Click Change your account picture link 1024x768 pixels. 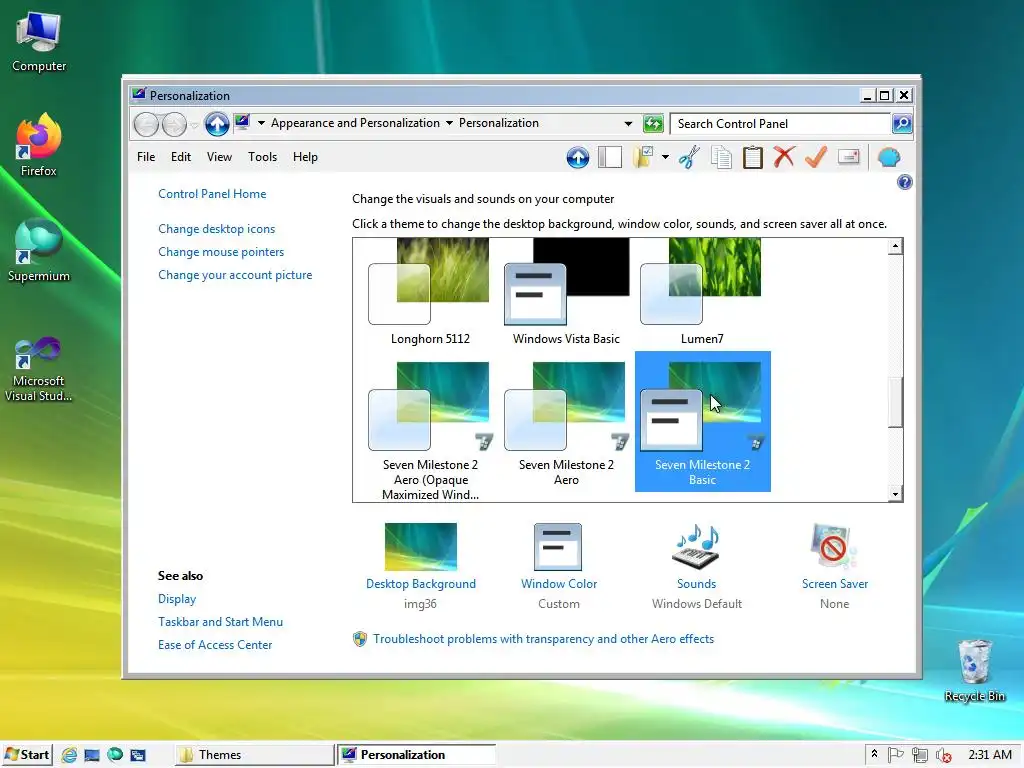click(x=235, y=275)
